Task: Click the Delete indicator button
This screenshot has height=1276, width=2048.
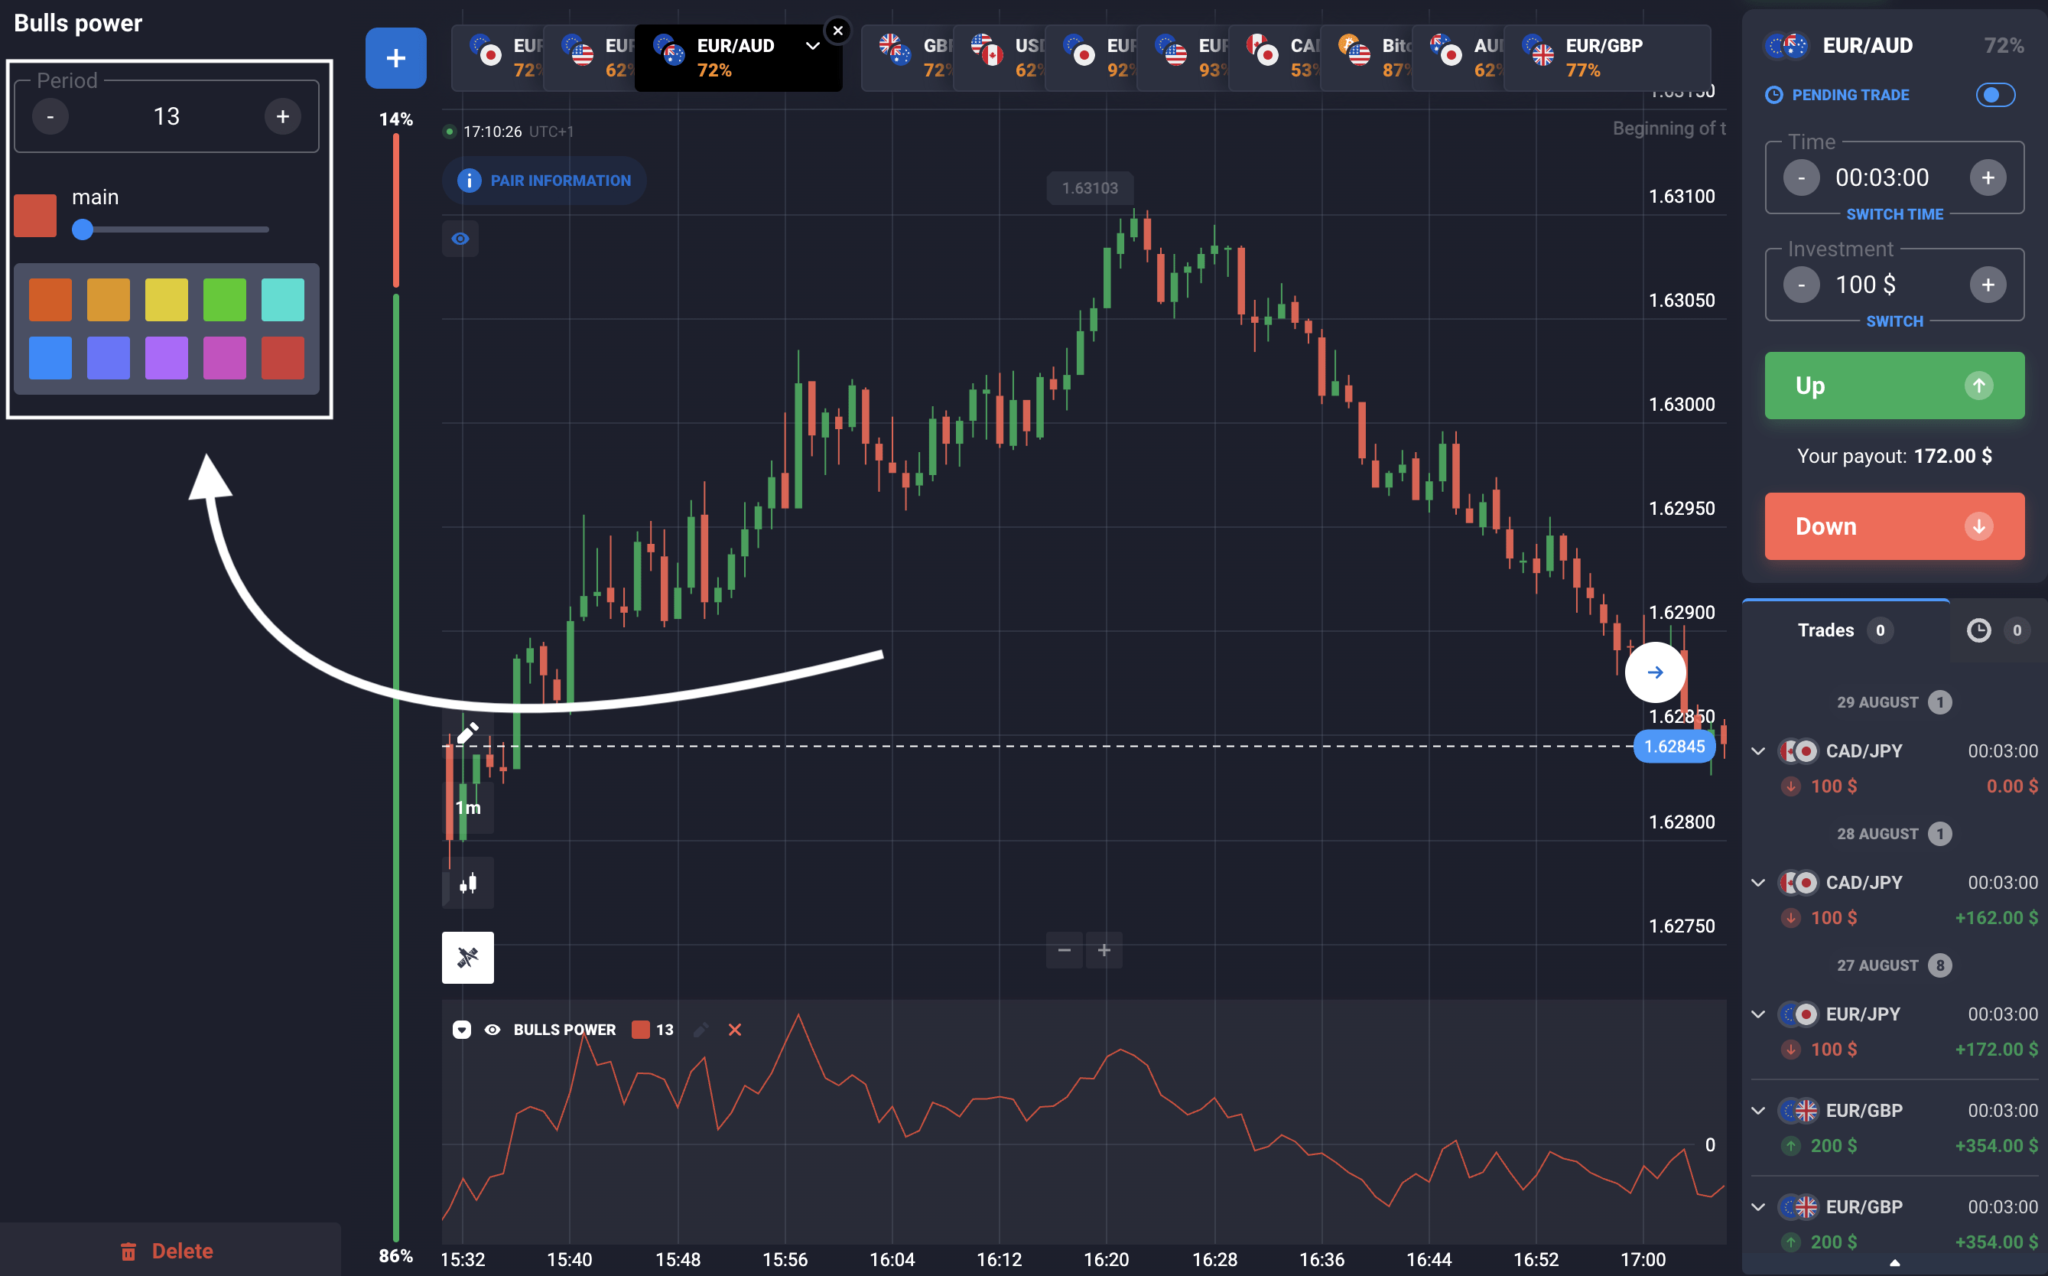Action: point(168,1251)
